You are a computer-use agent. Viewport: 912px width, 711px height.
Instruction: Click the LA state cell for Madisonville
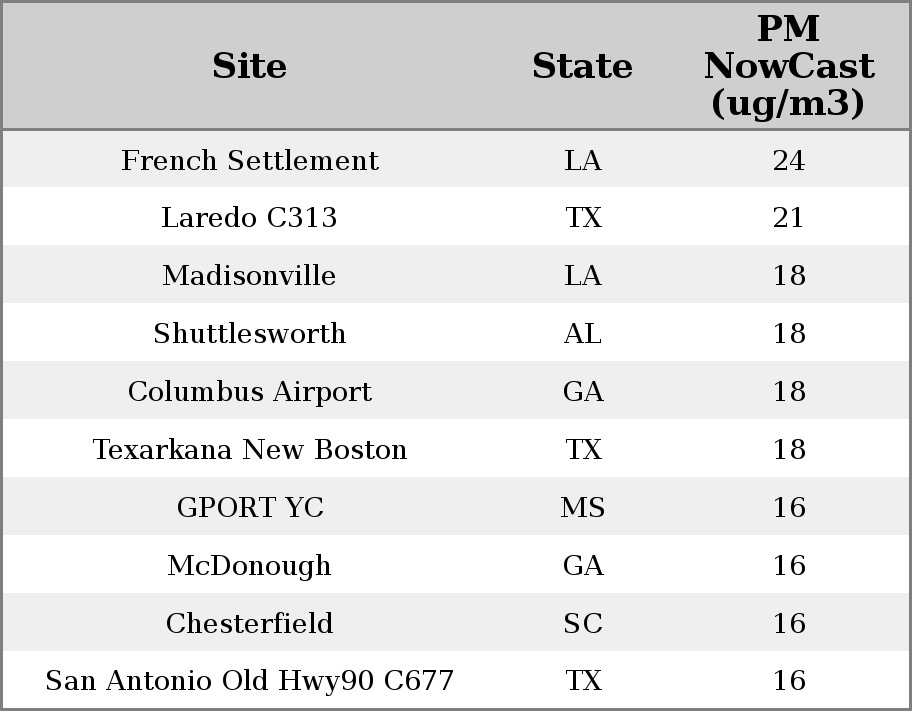[583, 275]
